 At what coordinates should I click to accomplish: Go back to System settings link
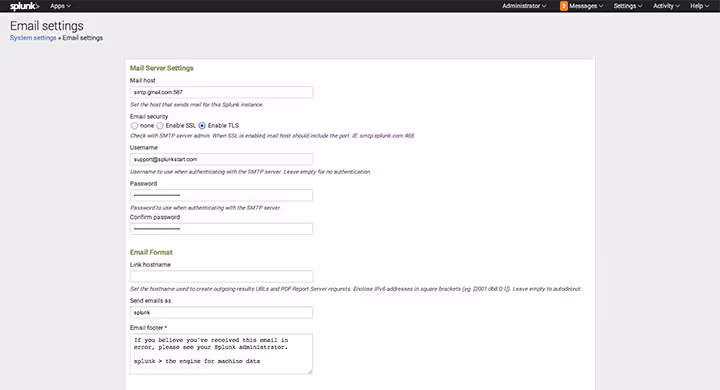point(33,38)
